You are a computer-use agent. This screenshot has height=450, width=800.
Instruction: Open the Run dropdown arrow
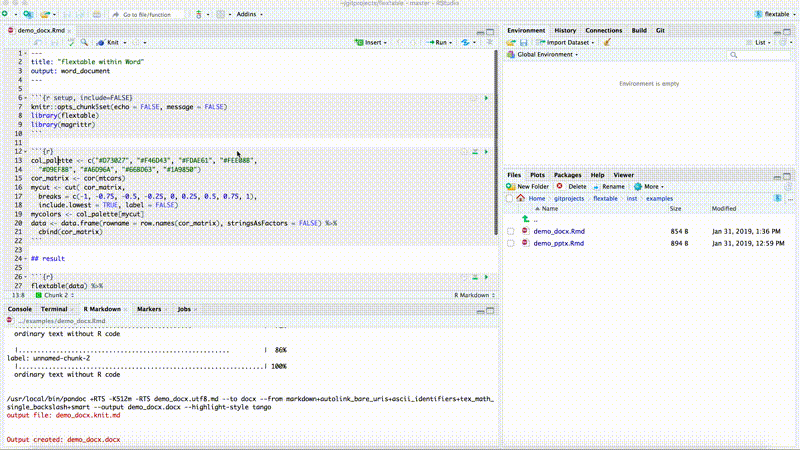click(451, 43)
